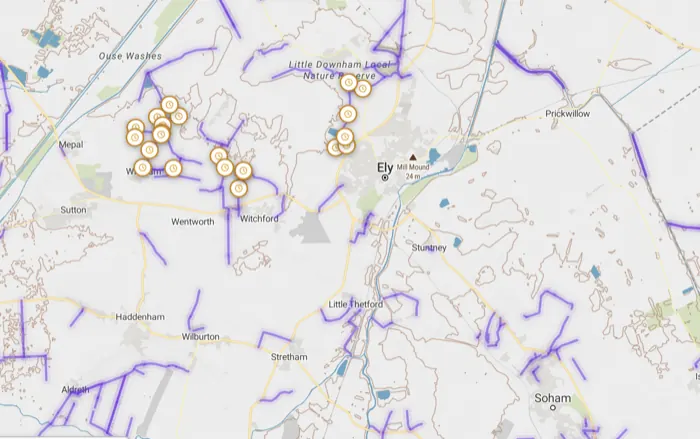This screenshot has height=439, width=700.
Task: Select the 'Mill Mound 24 m' label
Action: 413,171
